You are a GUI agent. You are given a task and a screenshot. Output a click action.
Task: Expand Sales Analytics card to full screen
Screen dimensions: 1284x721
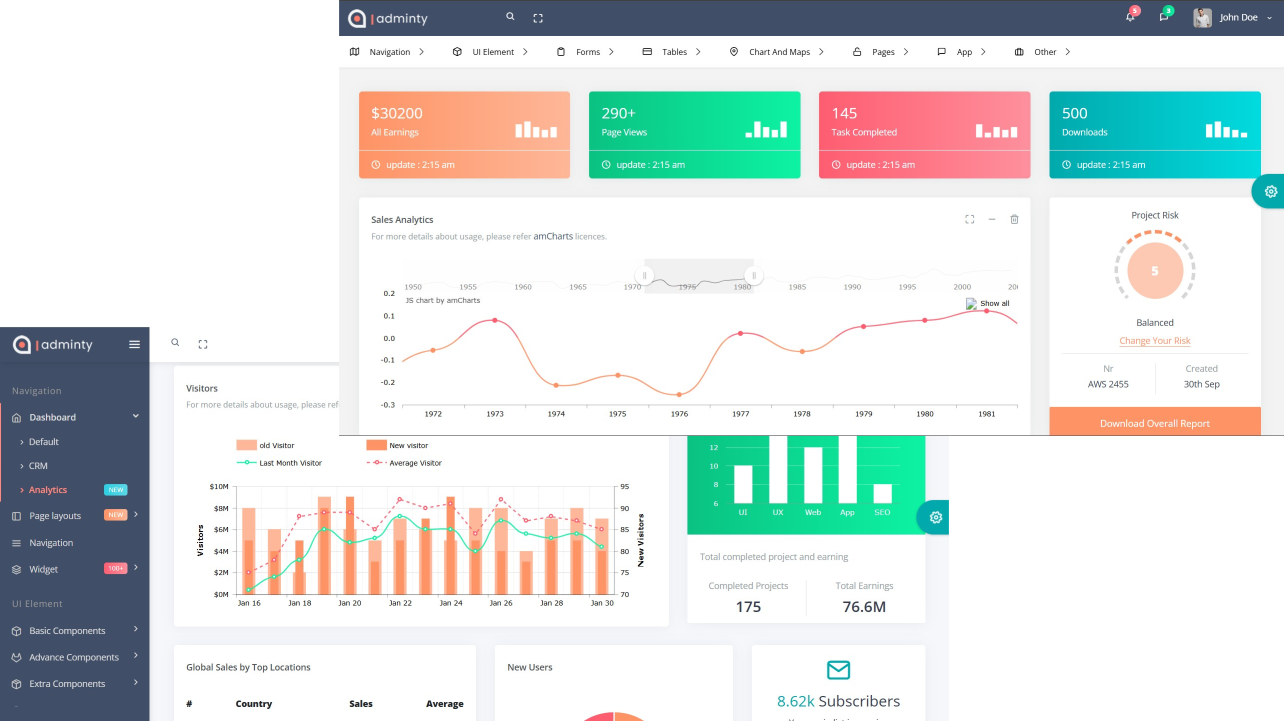(x=969, y=219)
